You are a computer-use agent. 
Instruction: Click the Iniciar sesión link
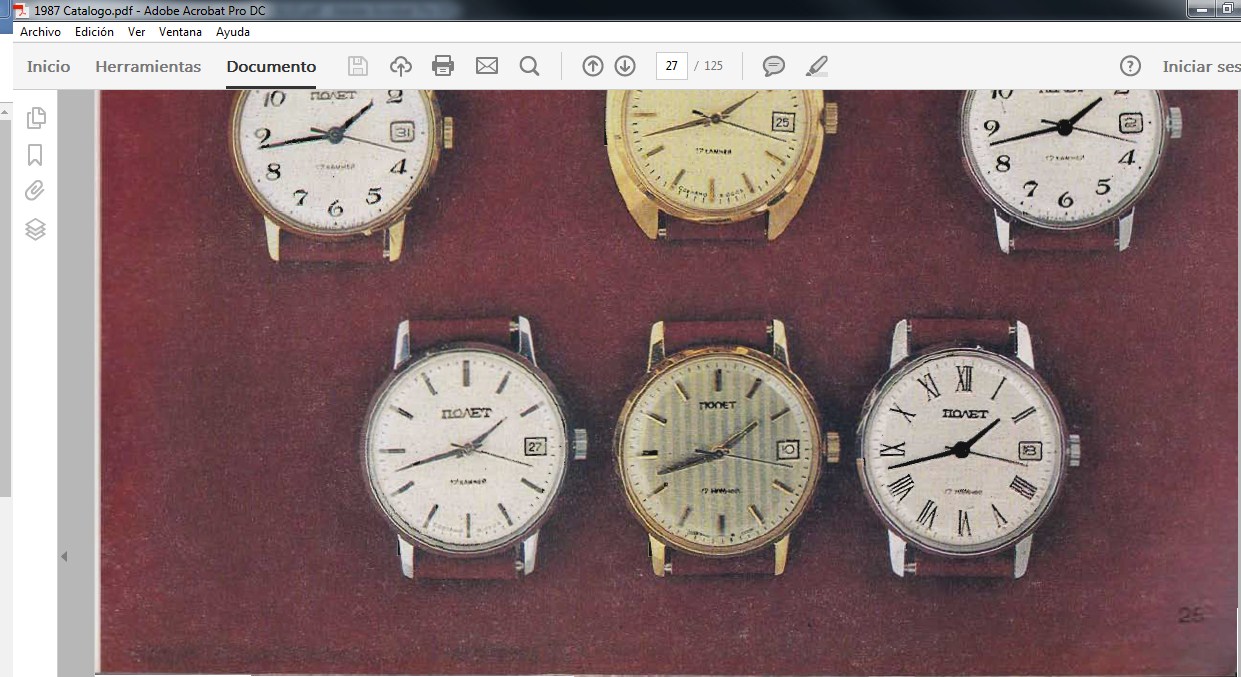[x=1201, y=67]
